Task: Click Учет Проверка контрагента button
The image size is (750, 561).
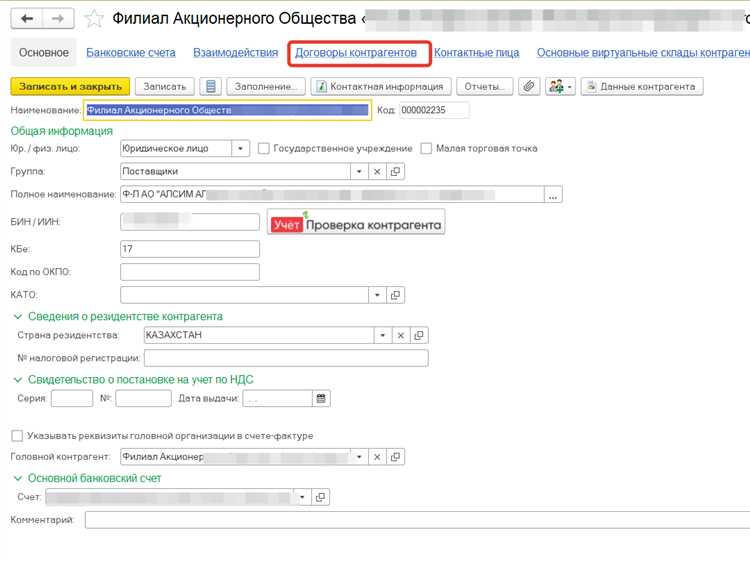Action: pos(356,222)
